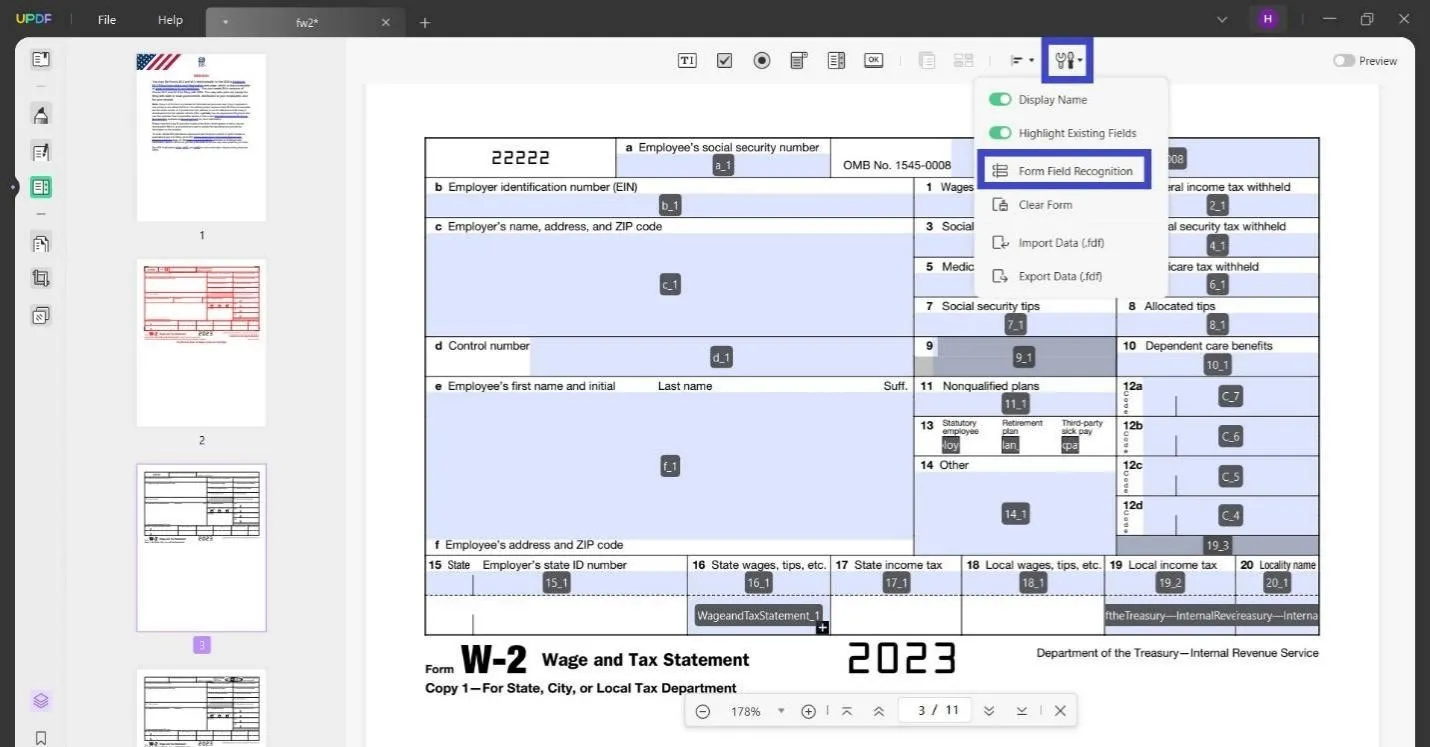This screenshot has width=1430, height=747.
Task: Toggle Highlight Existing Fields switch
Action: (1000, 133)
